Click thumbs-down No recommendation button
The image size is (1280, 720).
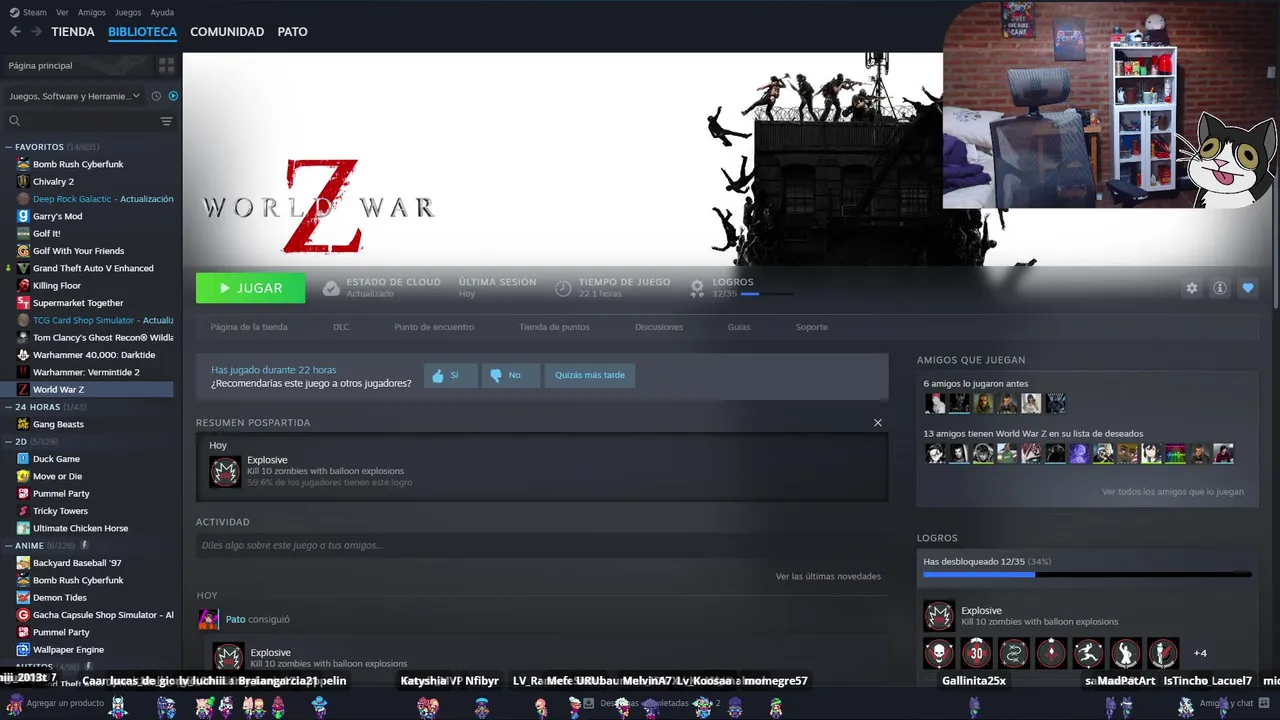click(509, 375)
